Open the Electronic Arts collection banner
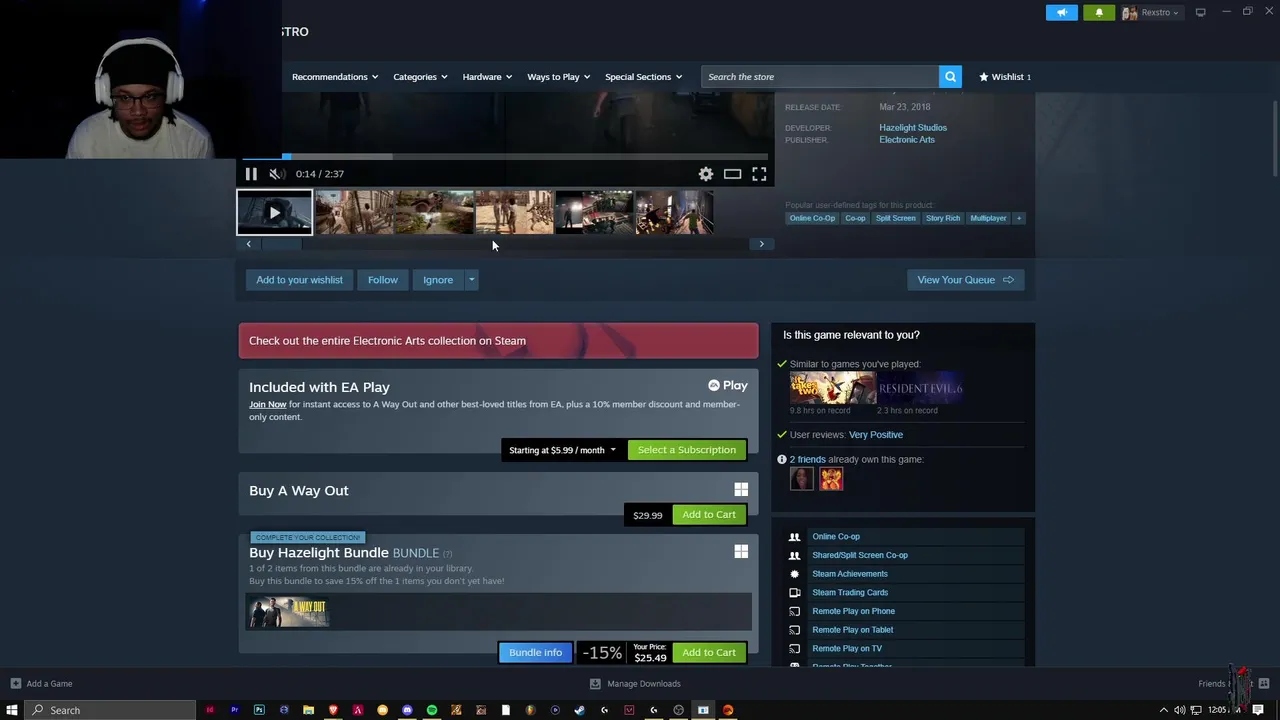Screen dimensions: 1280x720 coord(498,341)
